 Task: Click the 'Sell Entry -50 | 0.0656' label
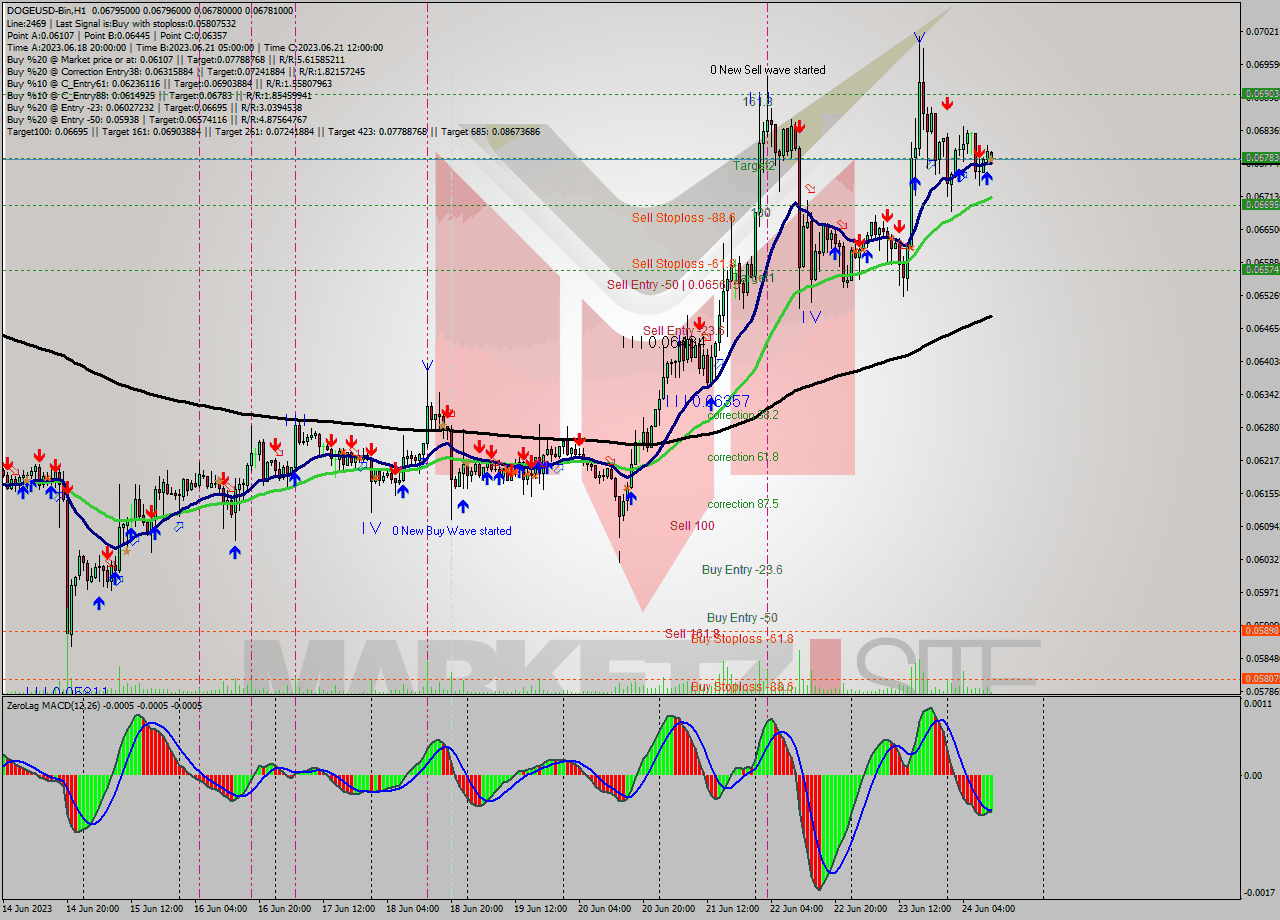[x=672, y=284]
